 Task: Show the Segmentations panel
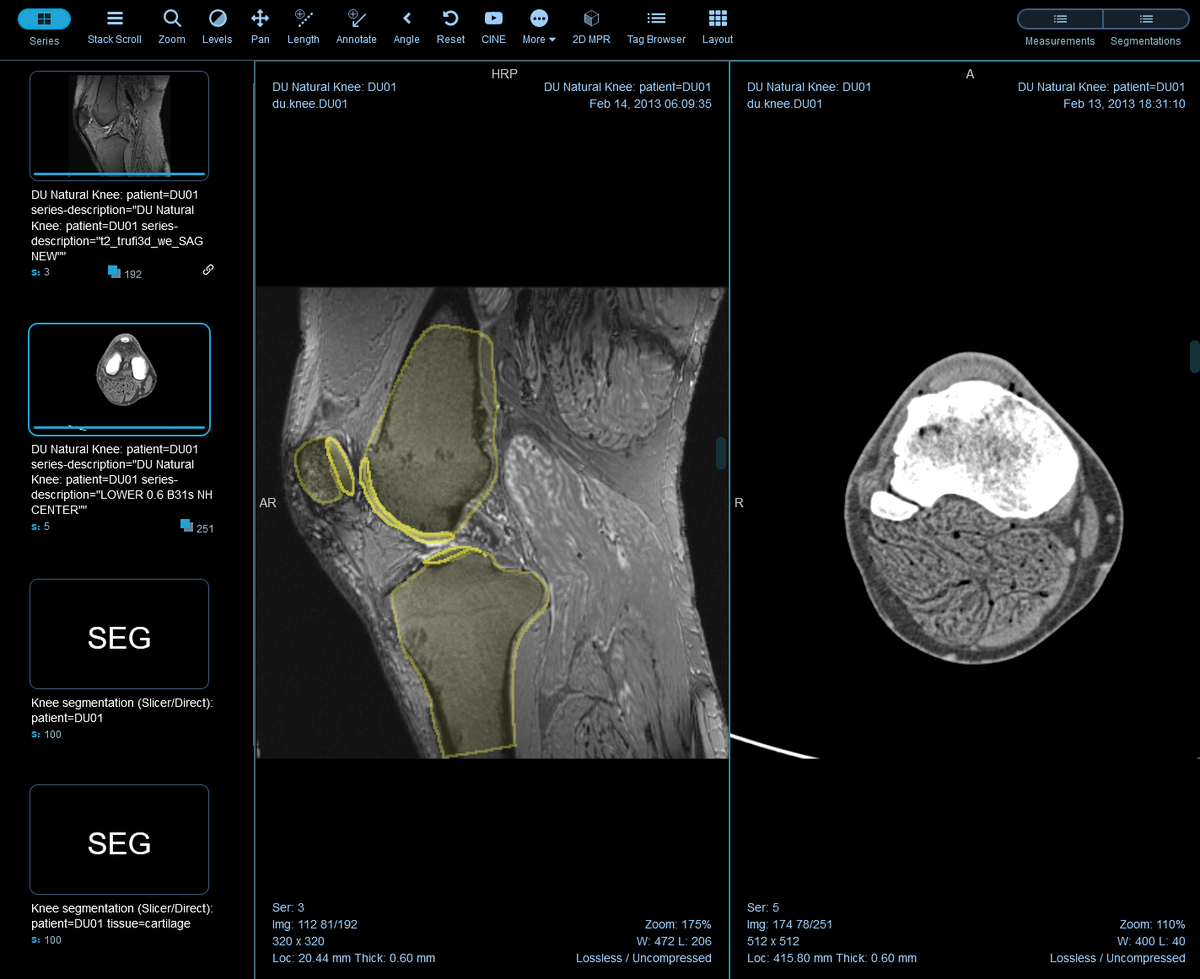(1145, 19)
